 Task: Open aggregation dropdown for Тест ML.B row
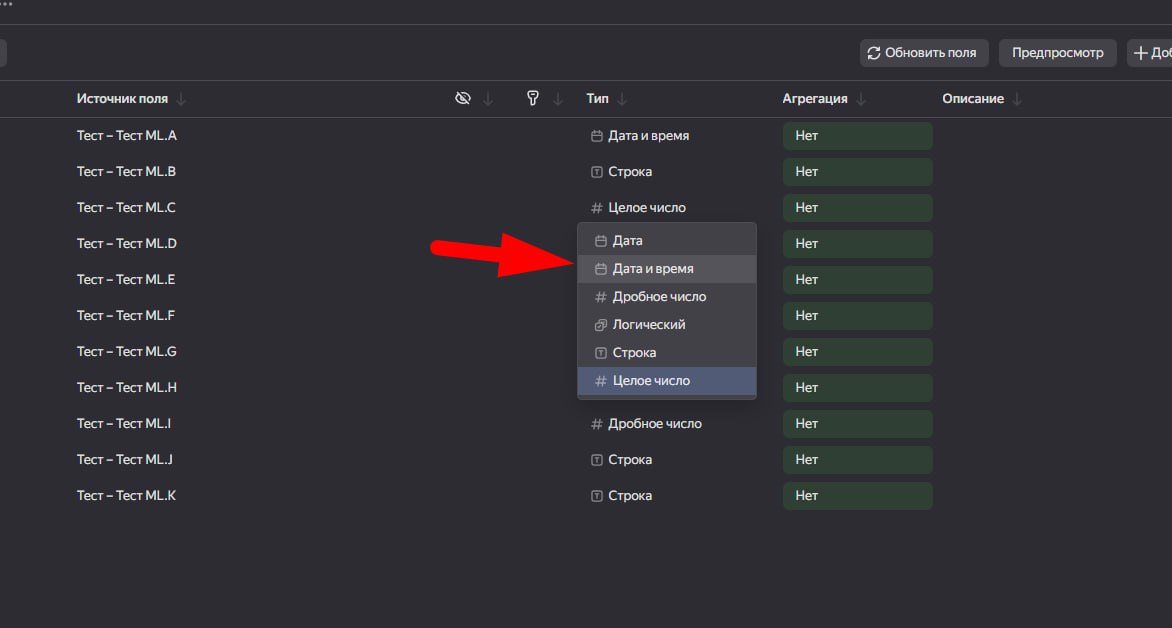[857, 172]
